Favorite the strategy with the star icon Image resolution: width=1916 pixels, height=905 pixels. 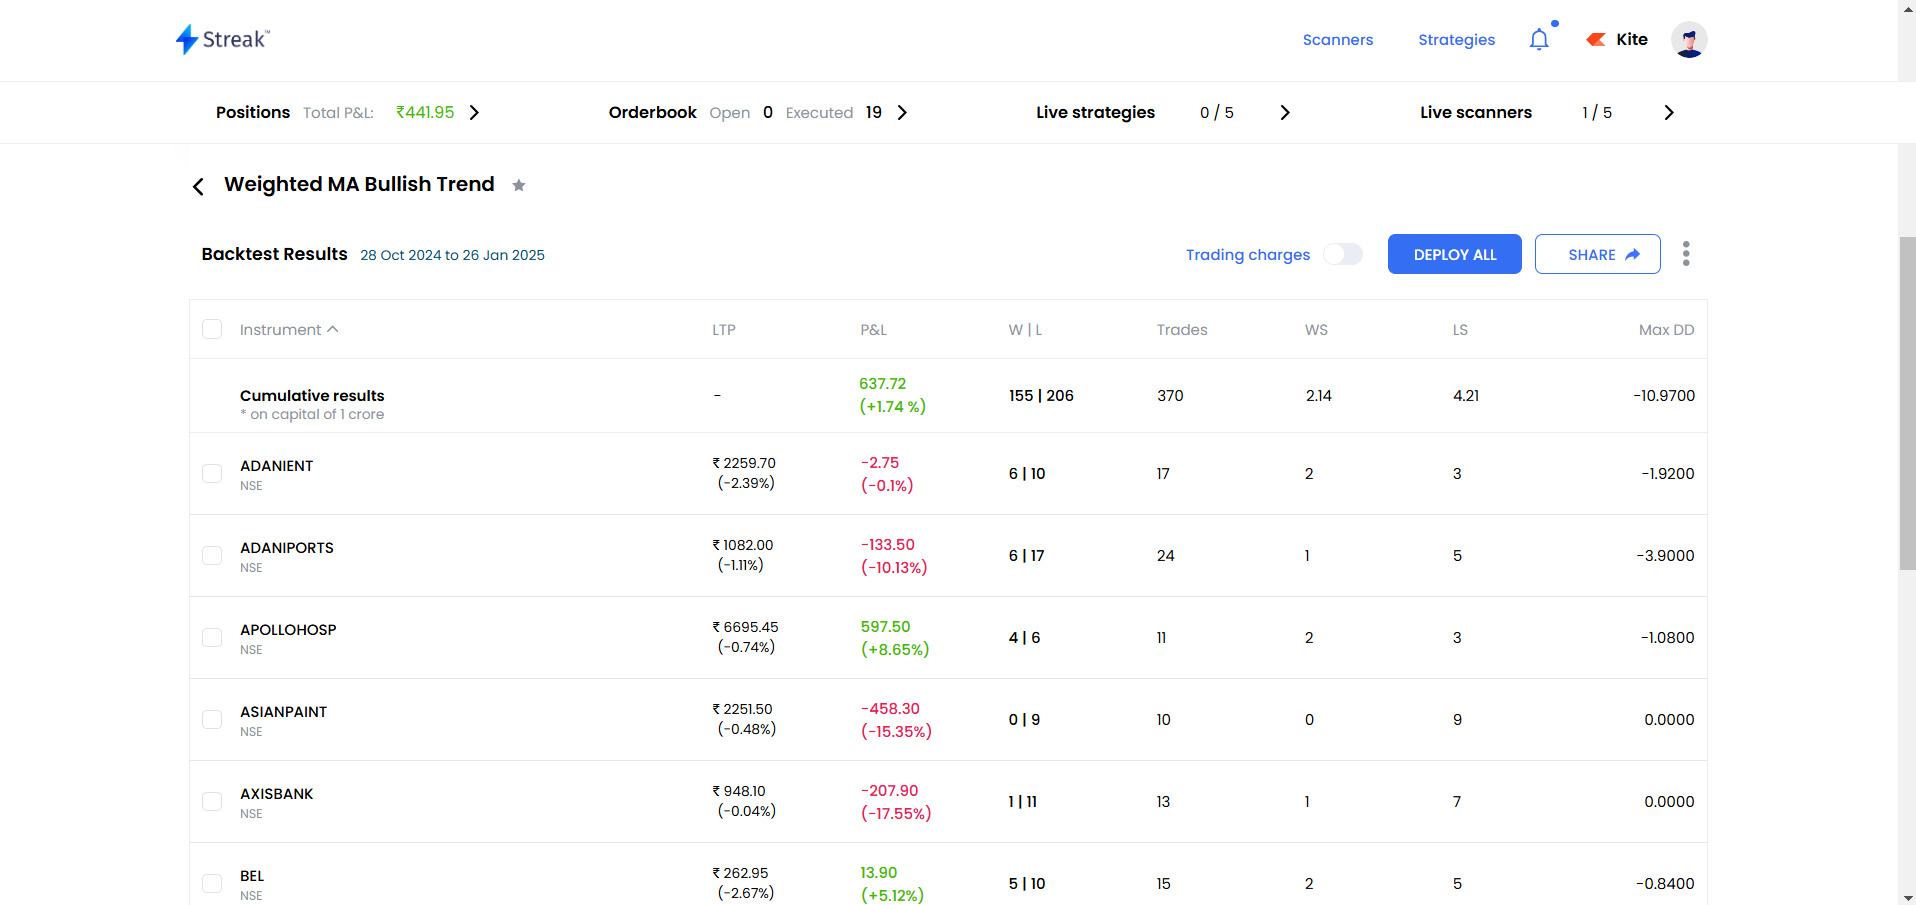[x=519, y=185]
